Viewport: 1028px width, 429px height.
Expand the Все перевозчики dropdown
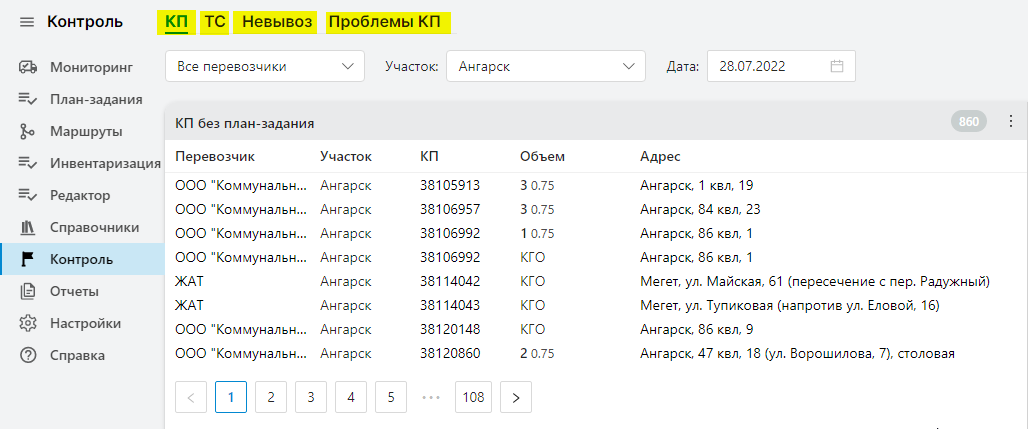(264, 67)
